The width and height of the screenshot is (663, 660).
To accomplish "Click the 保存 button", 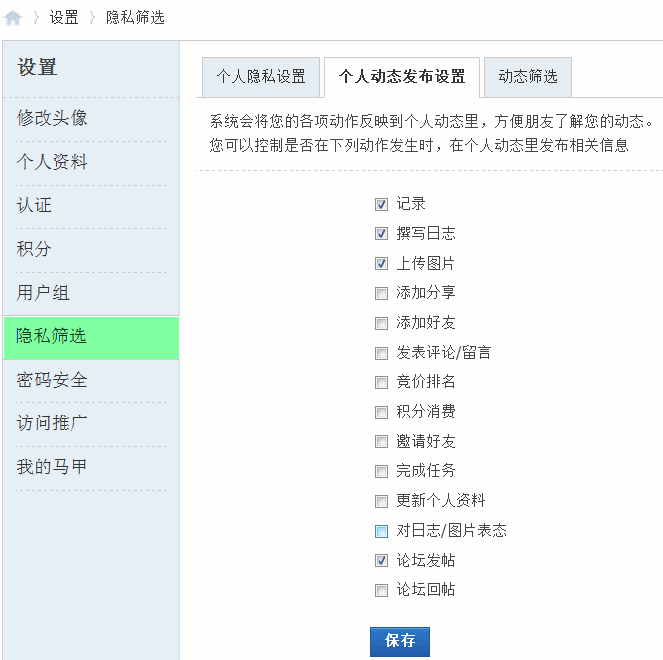I will 399,641.
